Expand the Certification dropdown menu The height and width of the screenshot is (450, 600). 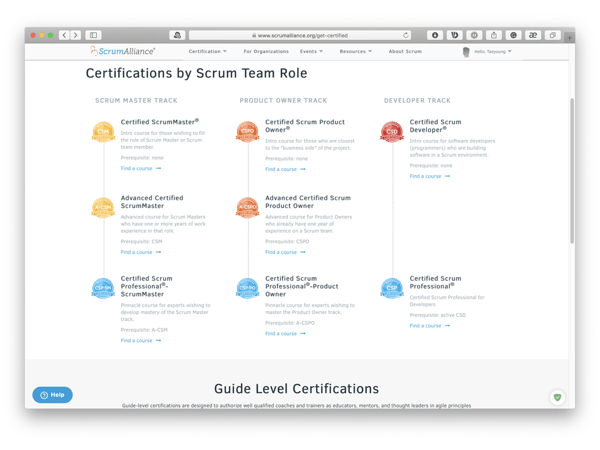(207, 51)
